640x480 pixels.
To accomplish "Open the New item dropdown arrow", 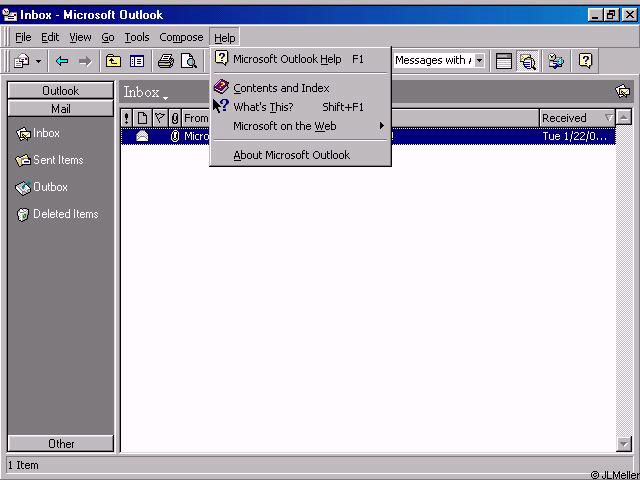I will (x=38, y=62).
